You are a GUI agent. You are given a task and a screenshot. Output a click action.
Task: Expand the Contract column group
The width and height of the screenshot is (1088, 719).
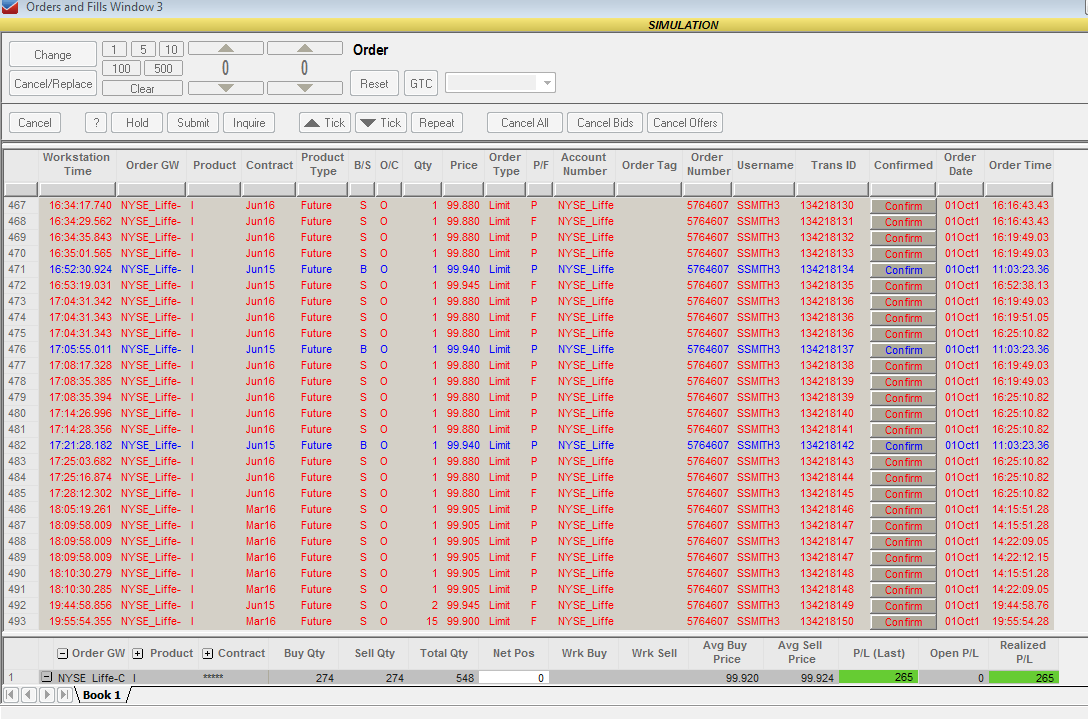tap(207, 654)
